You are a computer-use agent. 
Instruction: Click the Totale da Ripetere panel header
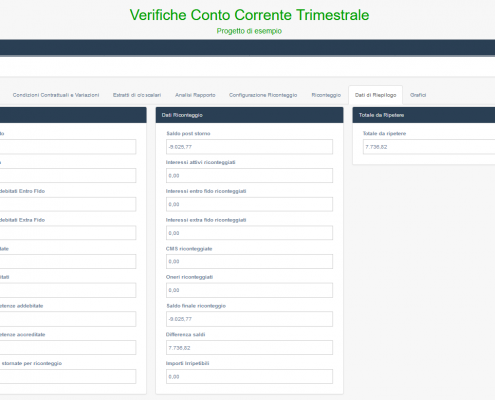tap(424, 115)
